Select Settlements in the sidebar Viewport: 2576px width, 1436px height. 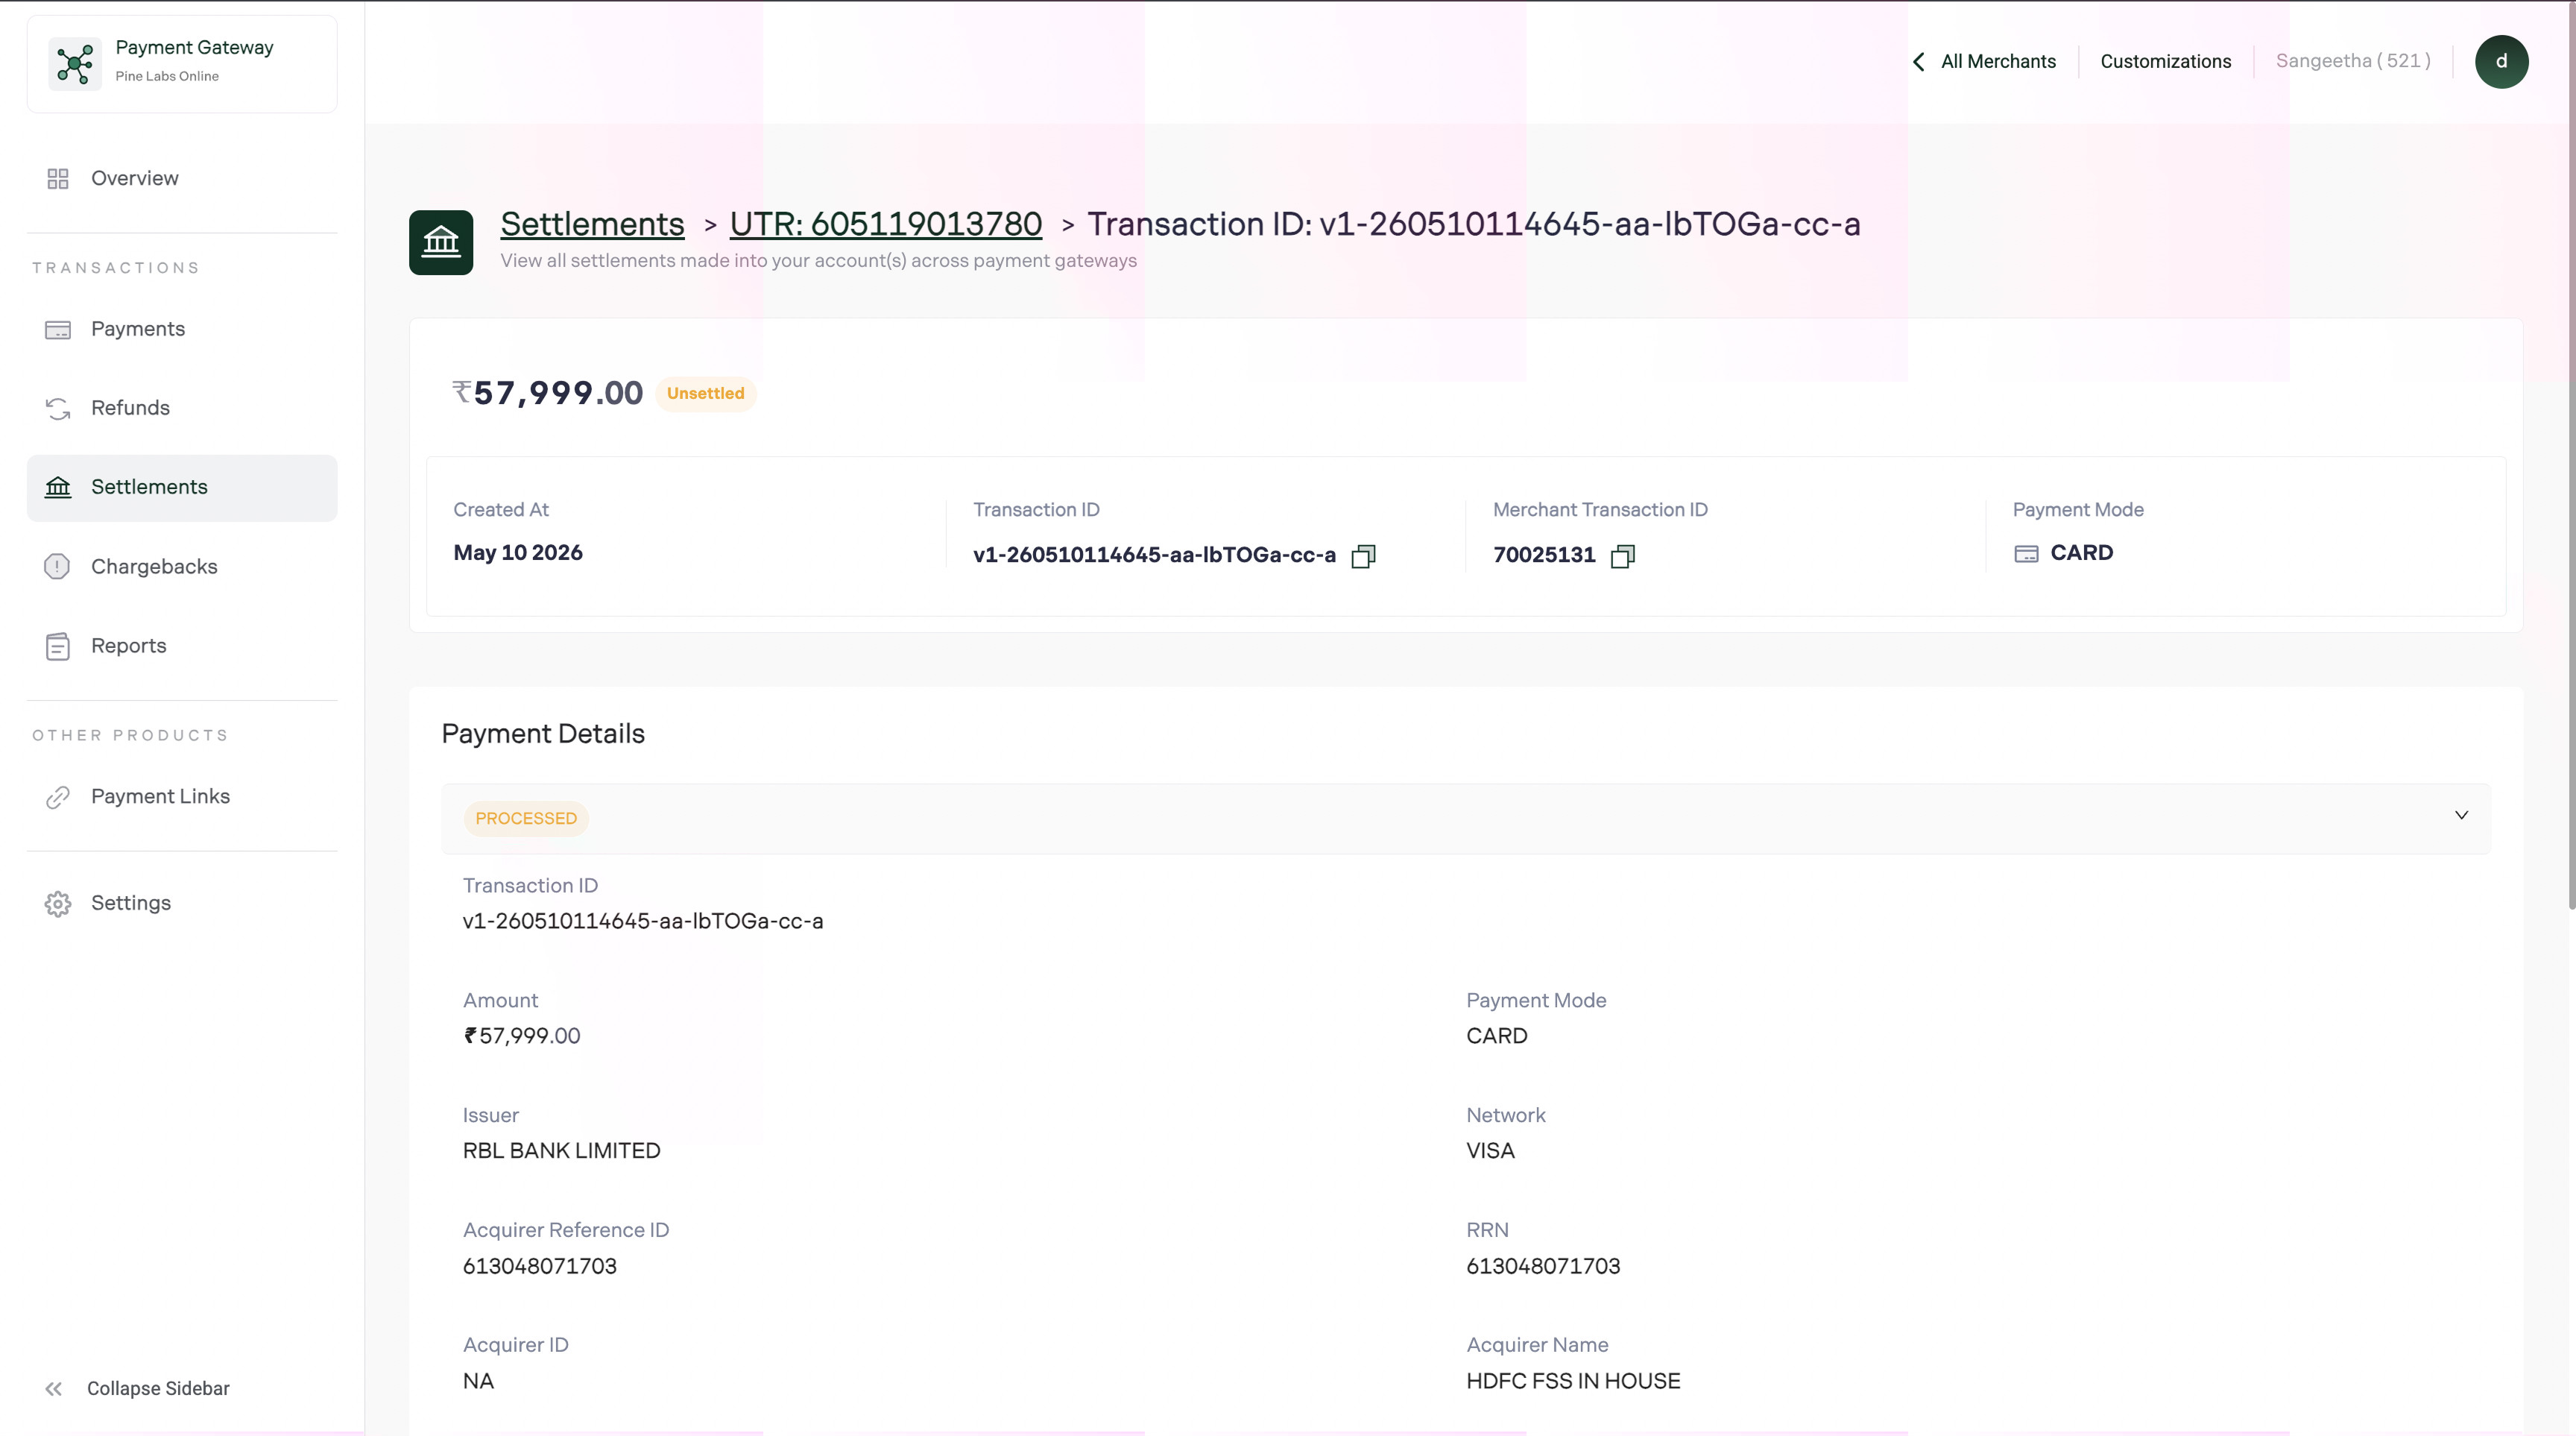tap(182, 488)
